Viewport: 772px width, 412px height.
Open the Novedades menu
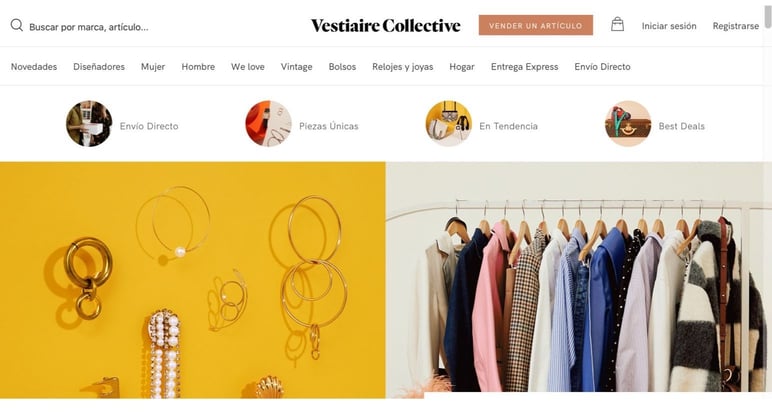tap(34, 66)
